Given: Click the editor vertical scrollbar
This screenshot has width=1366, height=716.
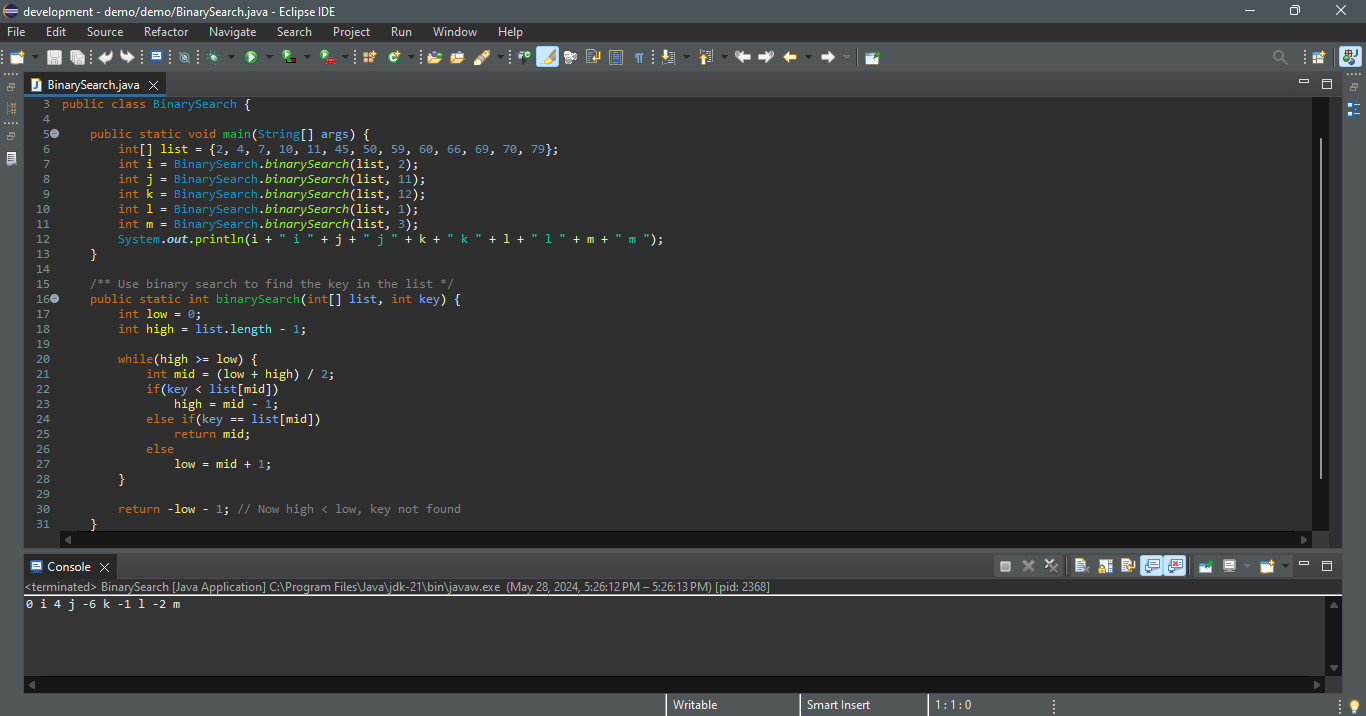Looking at the screenshot, I should [x=1321, y=308].
